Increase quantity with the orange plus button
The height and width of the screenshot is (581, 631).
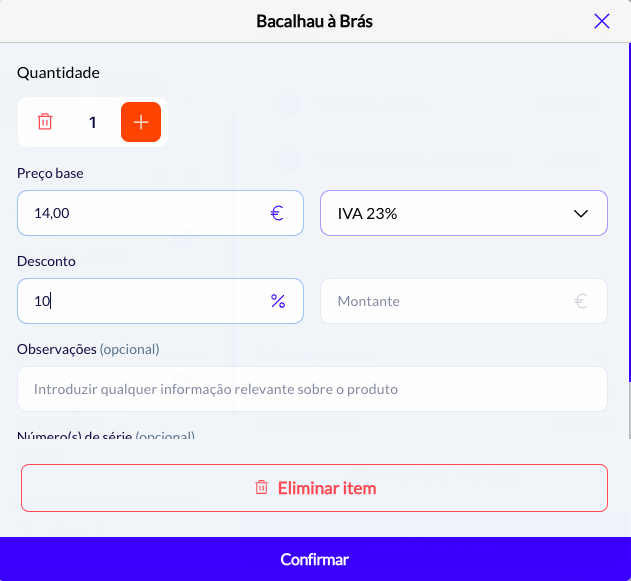(x=141, y=122)
